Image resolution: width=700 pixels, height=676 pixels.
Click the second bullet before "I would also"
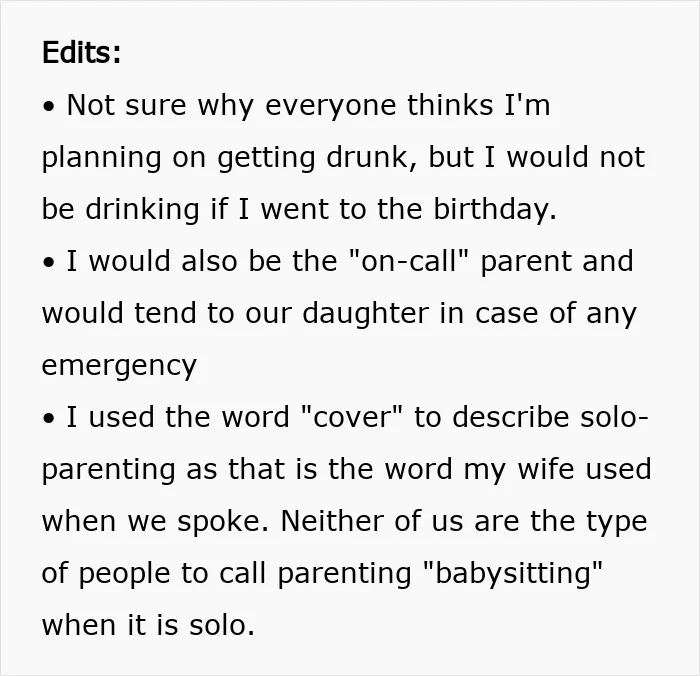pyautogui.click(x=49, y=263)
